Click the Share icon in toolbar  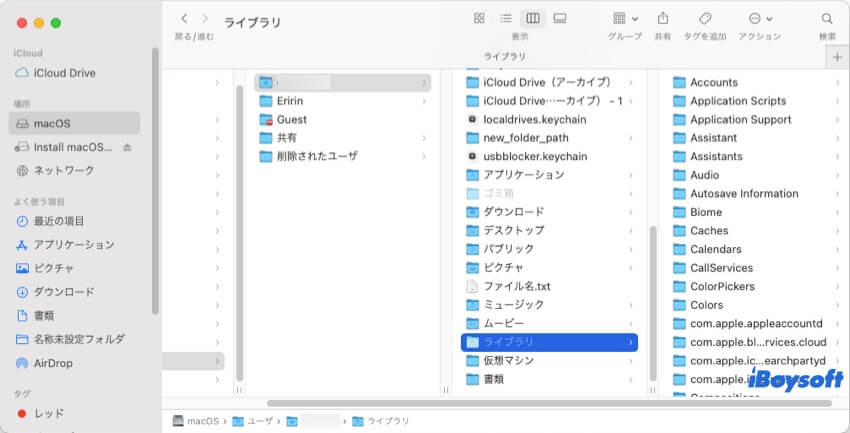663,18
